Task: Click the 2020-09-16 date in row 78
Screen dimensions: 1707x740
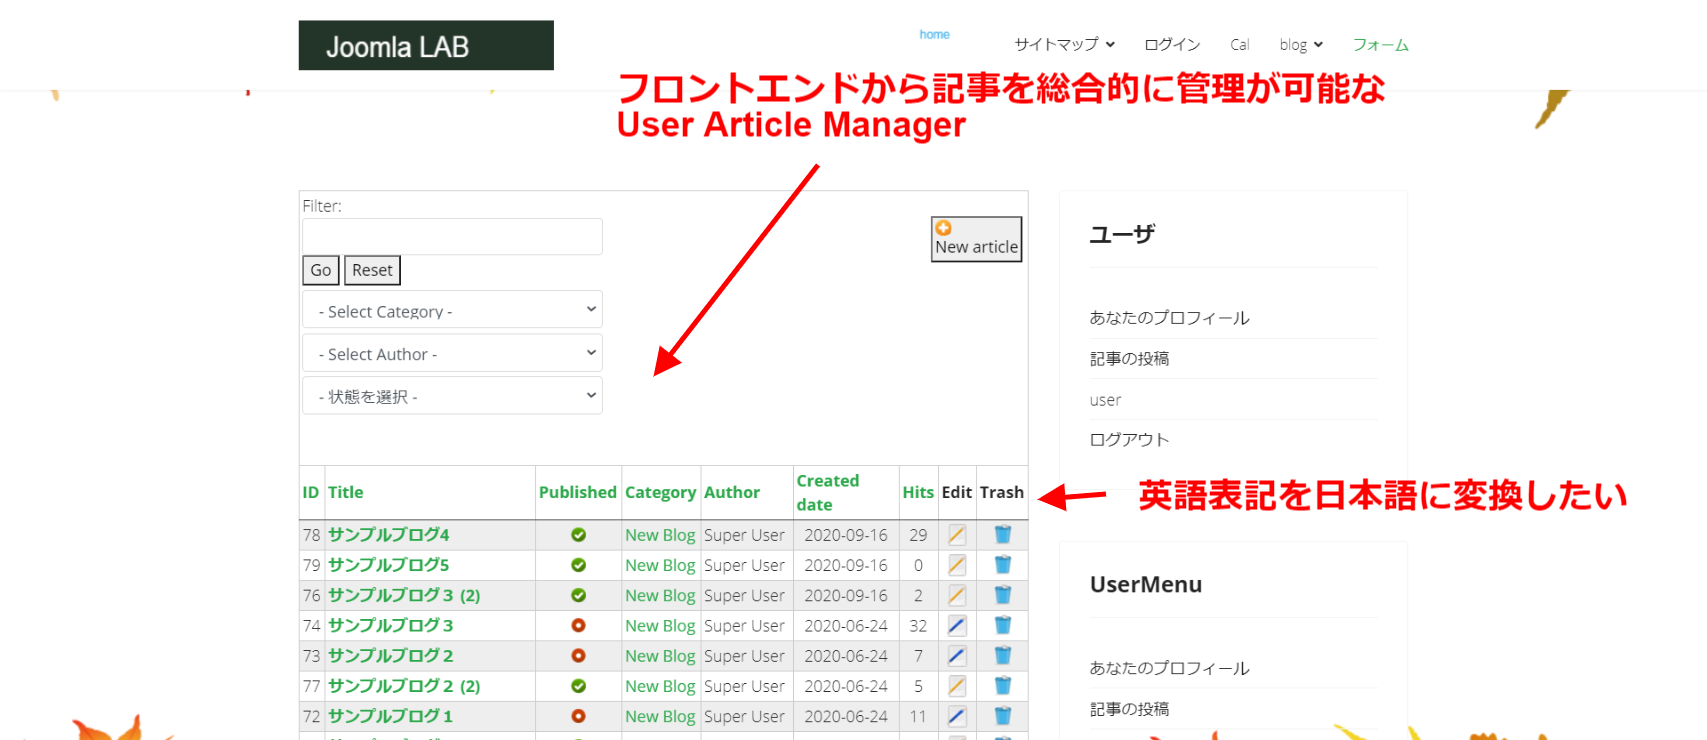Action: tap(846, 535)
